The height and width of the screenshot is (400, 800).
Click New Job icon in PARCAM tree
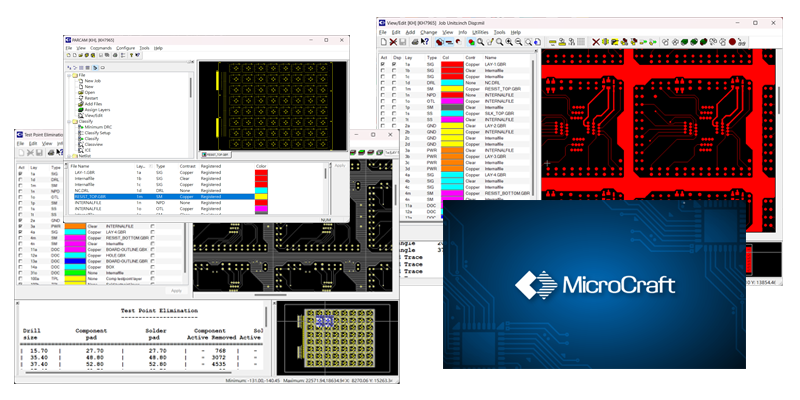pos(81,81)
